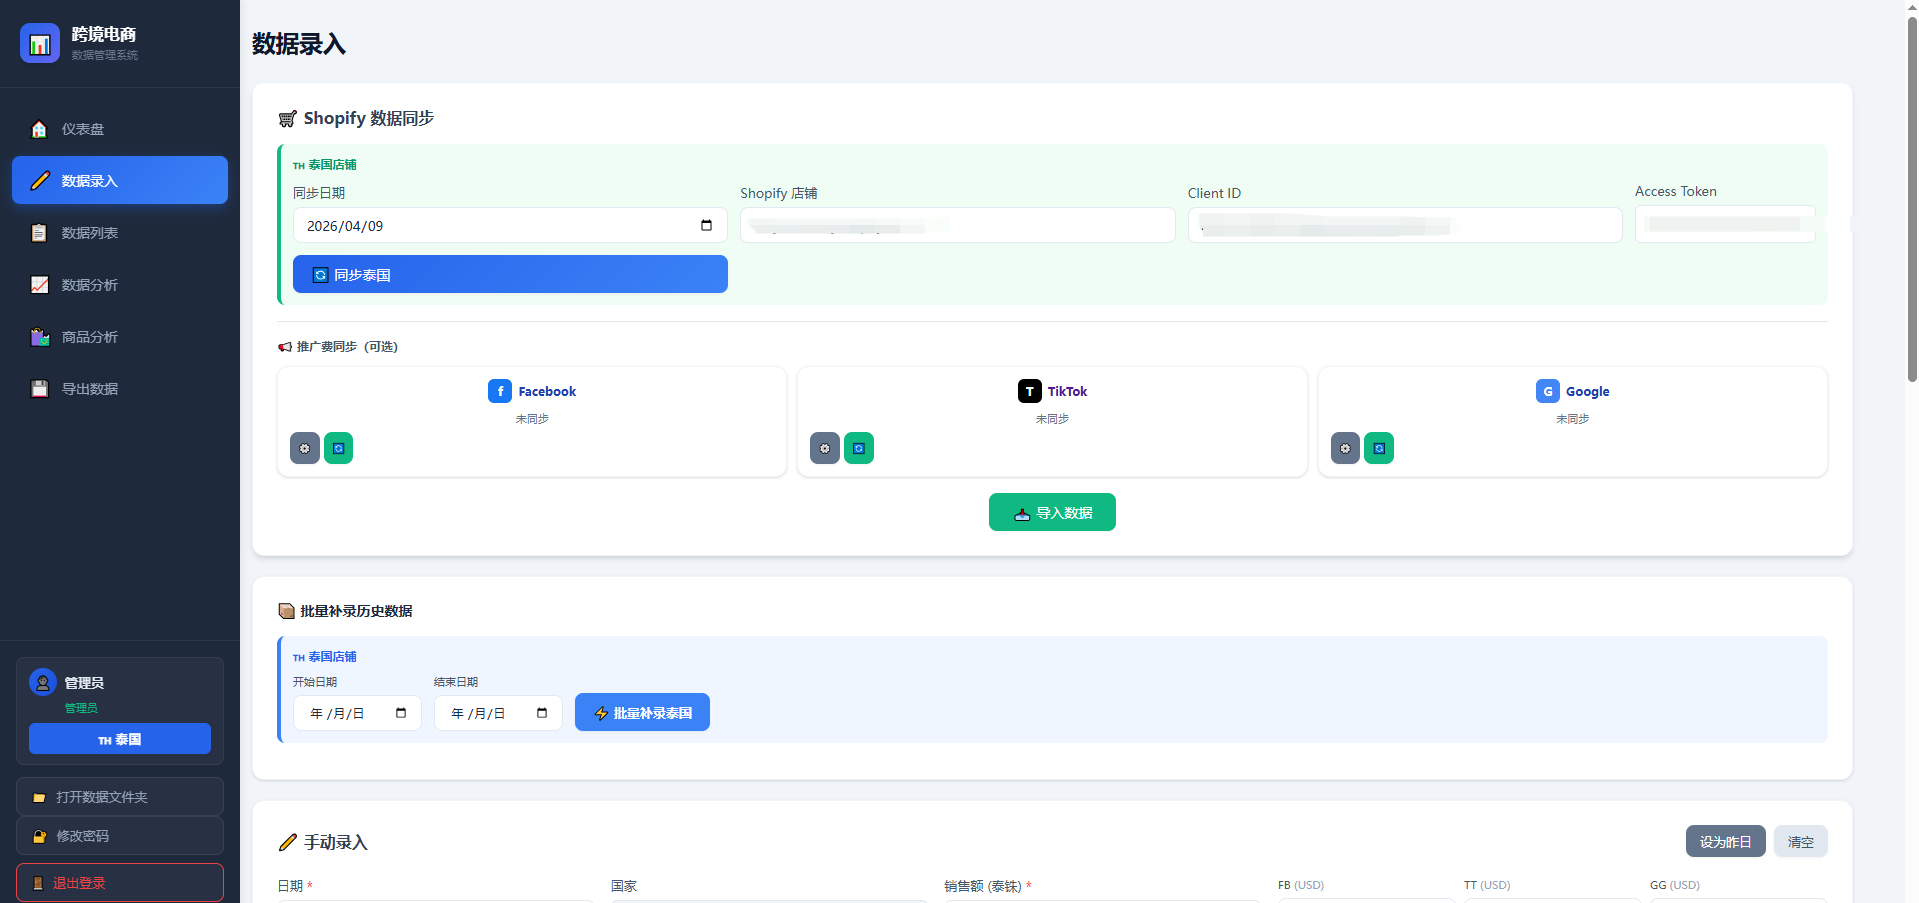Viewport: 1919px width, 903px height.
Task: Click the 清空 button
Action: coord(1800,841)
